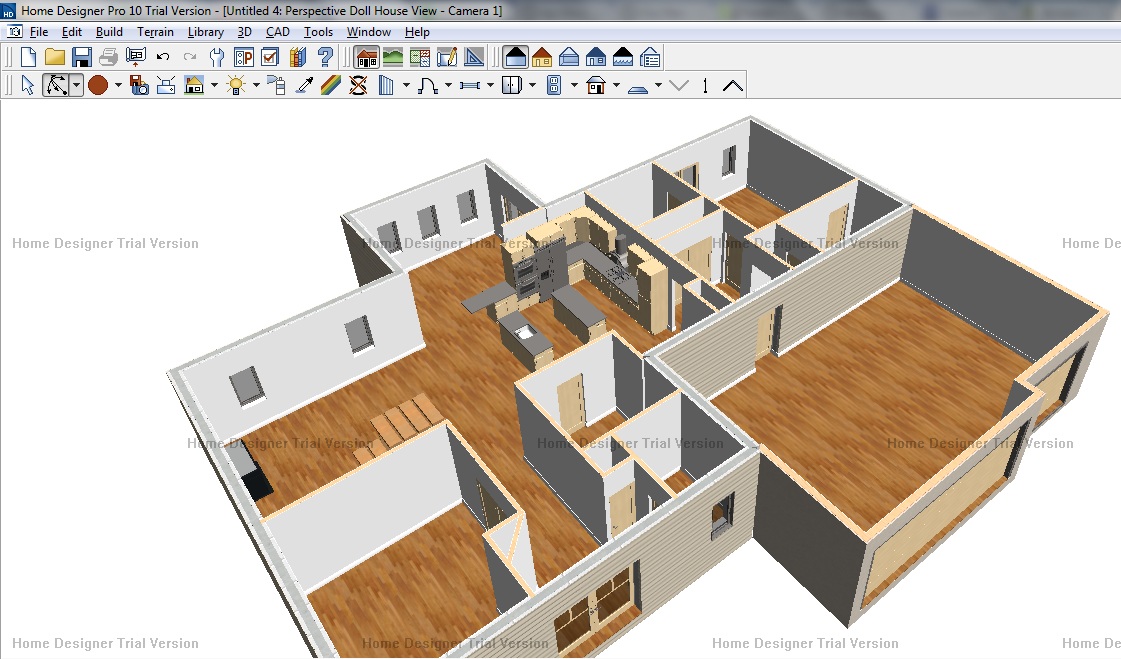Select the Material Eyedropper tool
This screenshot has height=659, width=1121.
click(305, 86)
